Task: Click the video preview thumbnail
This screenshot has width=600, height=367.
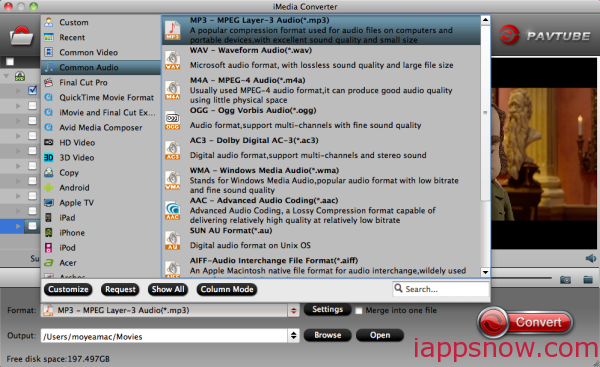Action: [x=544, y=154]
